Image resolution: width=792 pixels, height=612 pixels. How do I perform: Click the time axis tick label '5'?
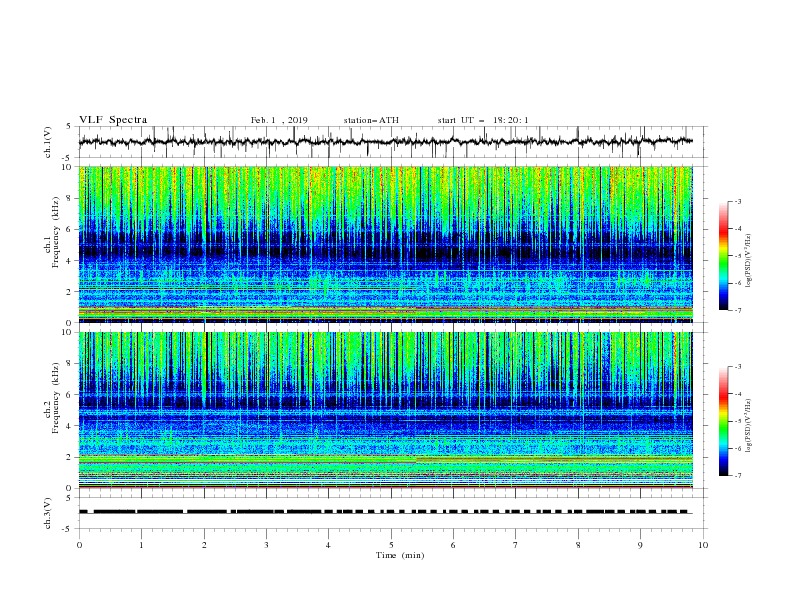[x=391, y=545]
